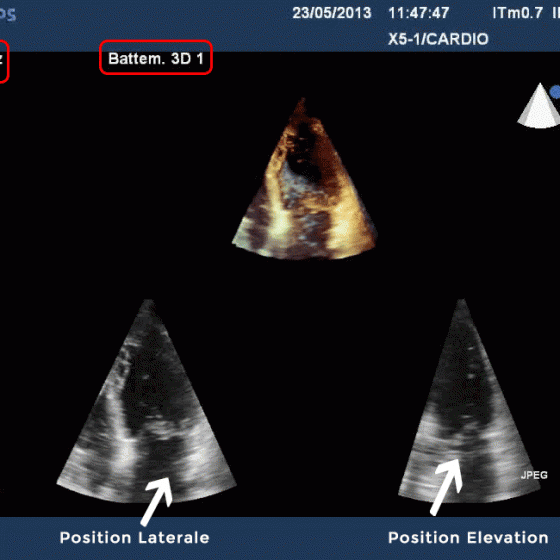Select the Battem. 3D 1 label box
Viewport: 560px width, 560px height.
(x=156, y=58)
